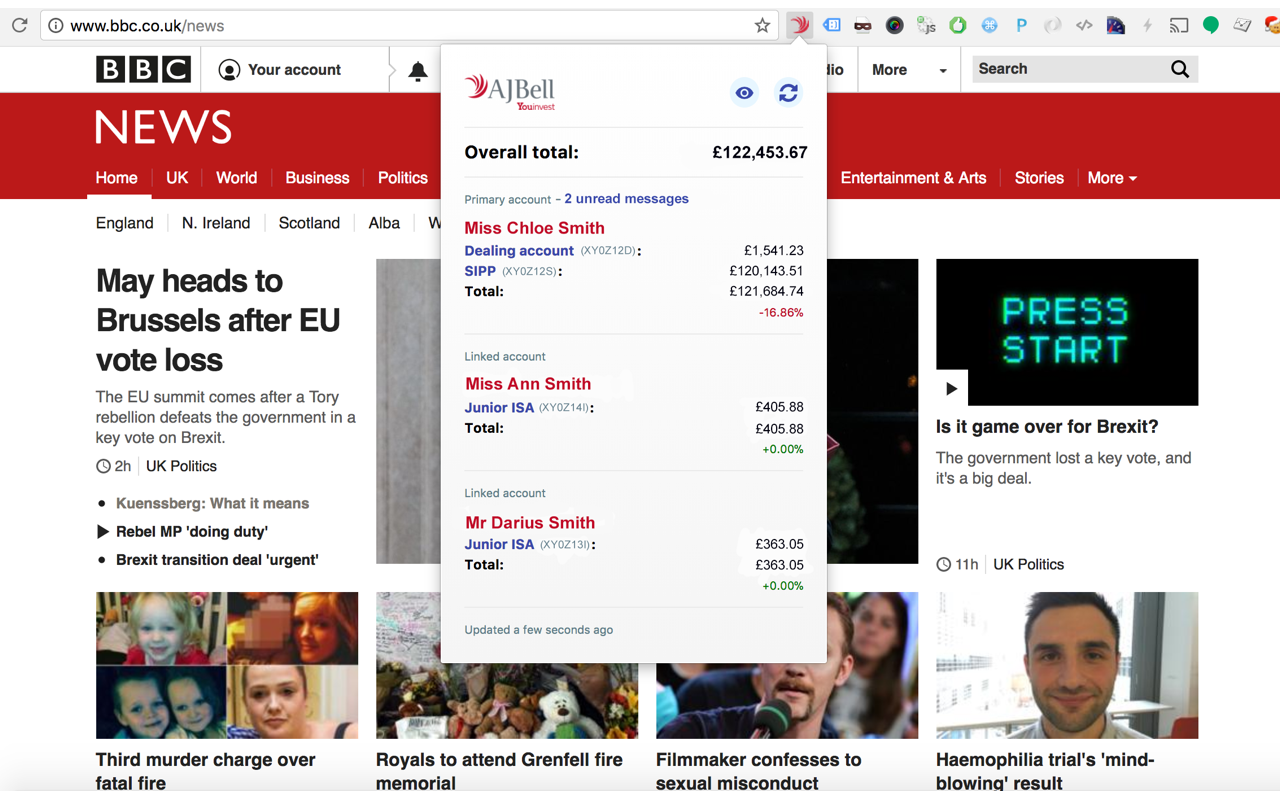The height and width of the screenshot is (800, 1280).
Task: Select the Scotland regional tab
Action: click(309, 223)
